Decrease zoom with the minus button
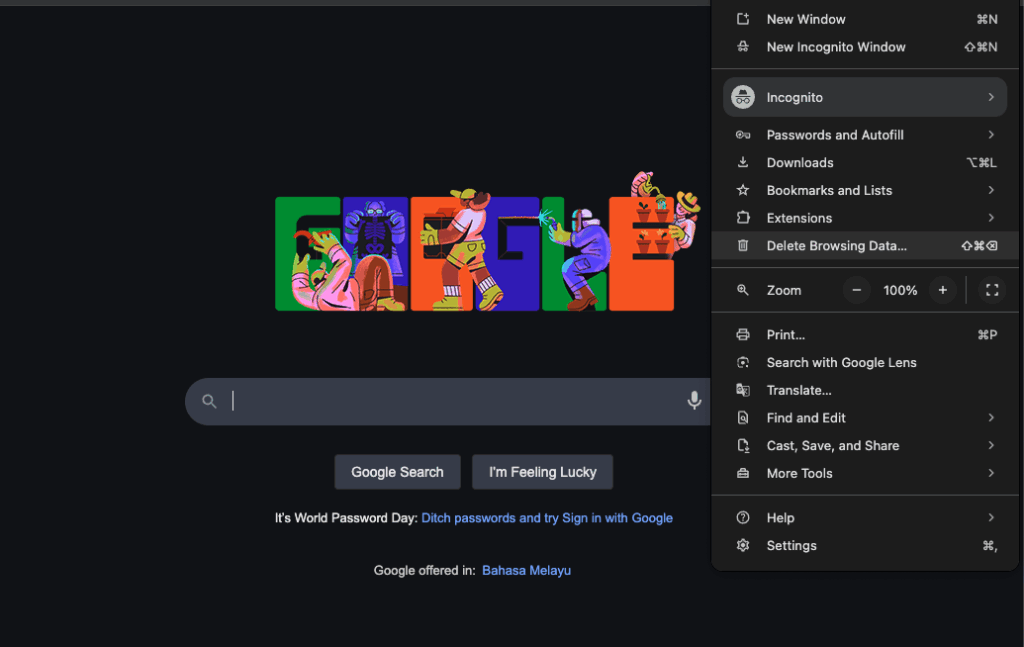 coord(857,290)
